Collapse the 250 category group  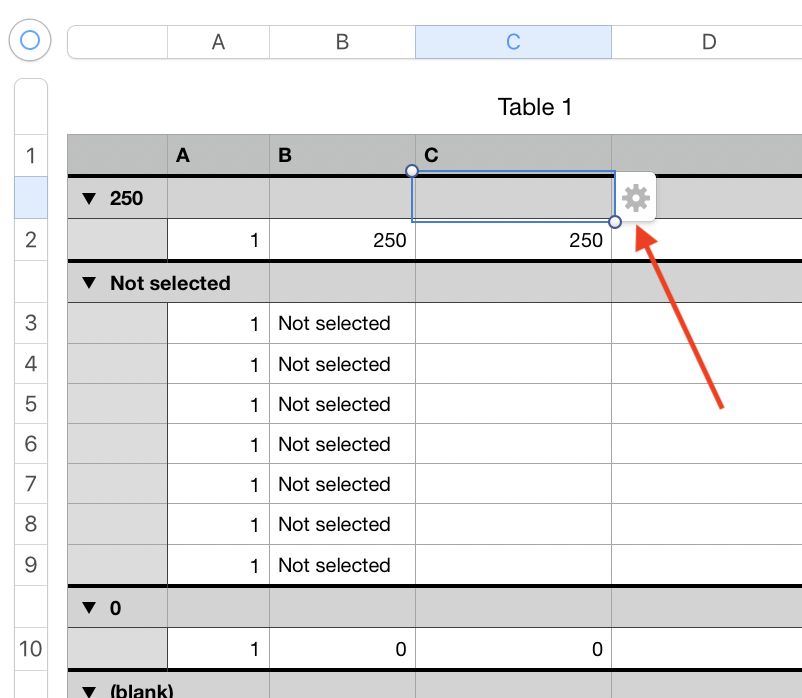tap(90, 199)
